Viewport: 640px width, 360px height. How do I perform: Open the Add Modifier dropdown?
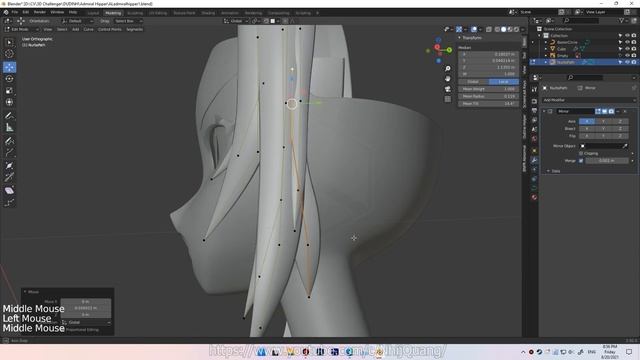589,100
